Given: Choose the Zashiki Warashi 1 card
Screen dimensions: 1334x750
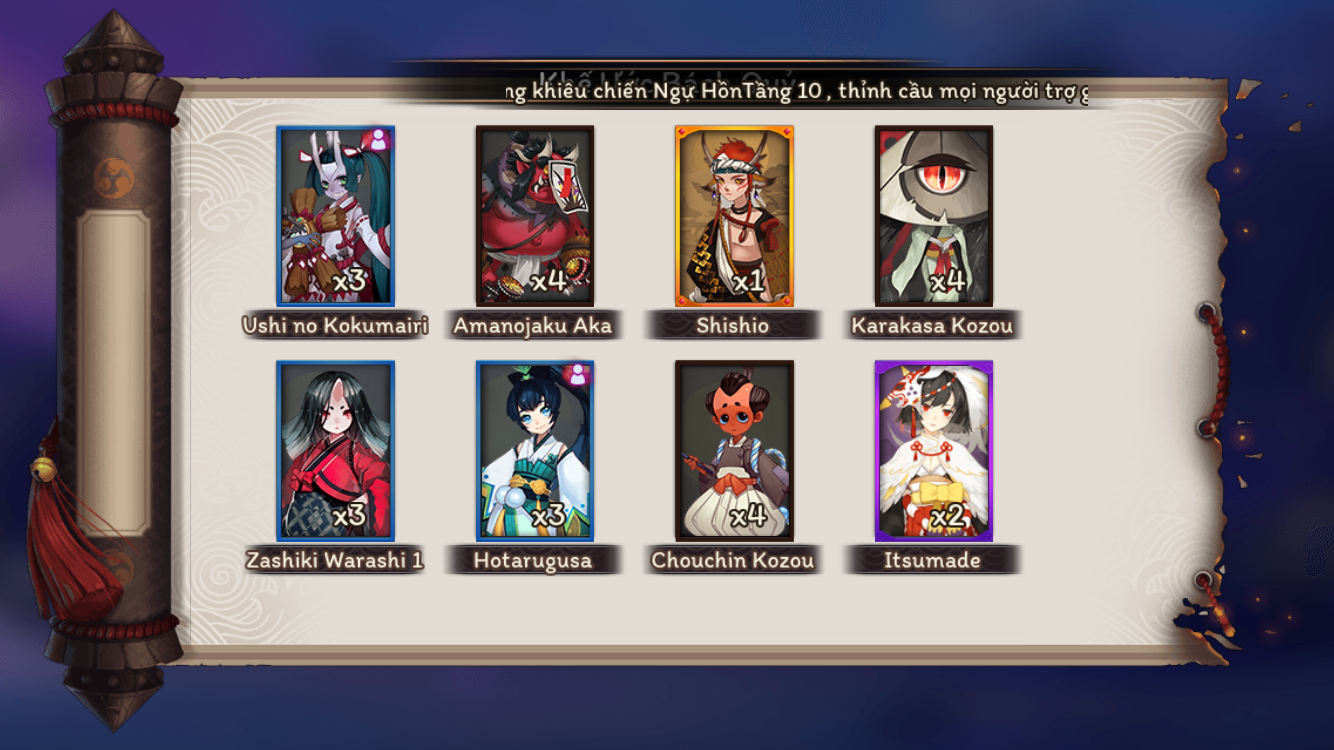Looking at the screenshot, I should coord(335,450).
